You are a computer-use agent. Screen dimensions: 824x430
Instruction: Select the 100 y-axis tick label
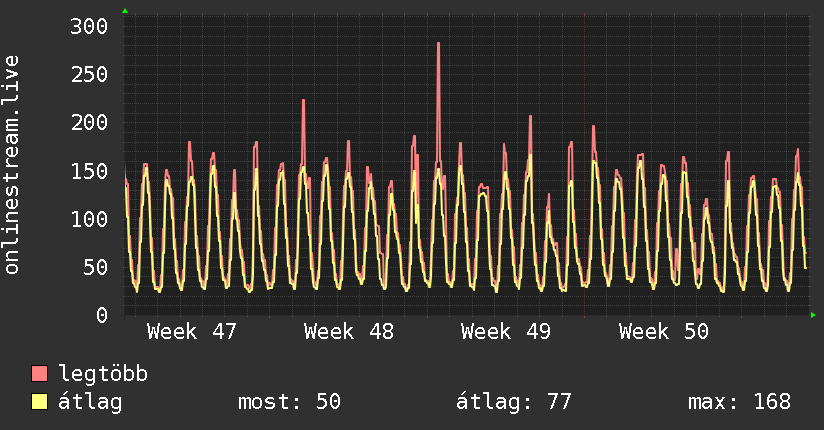point(87,219)
